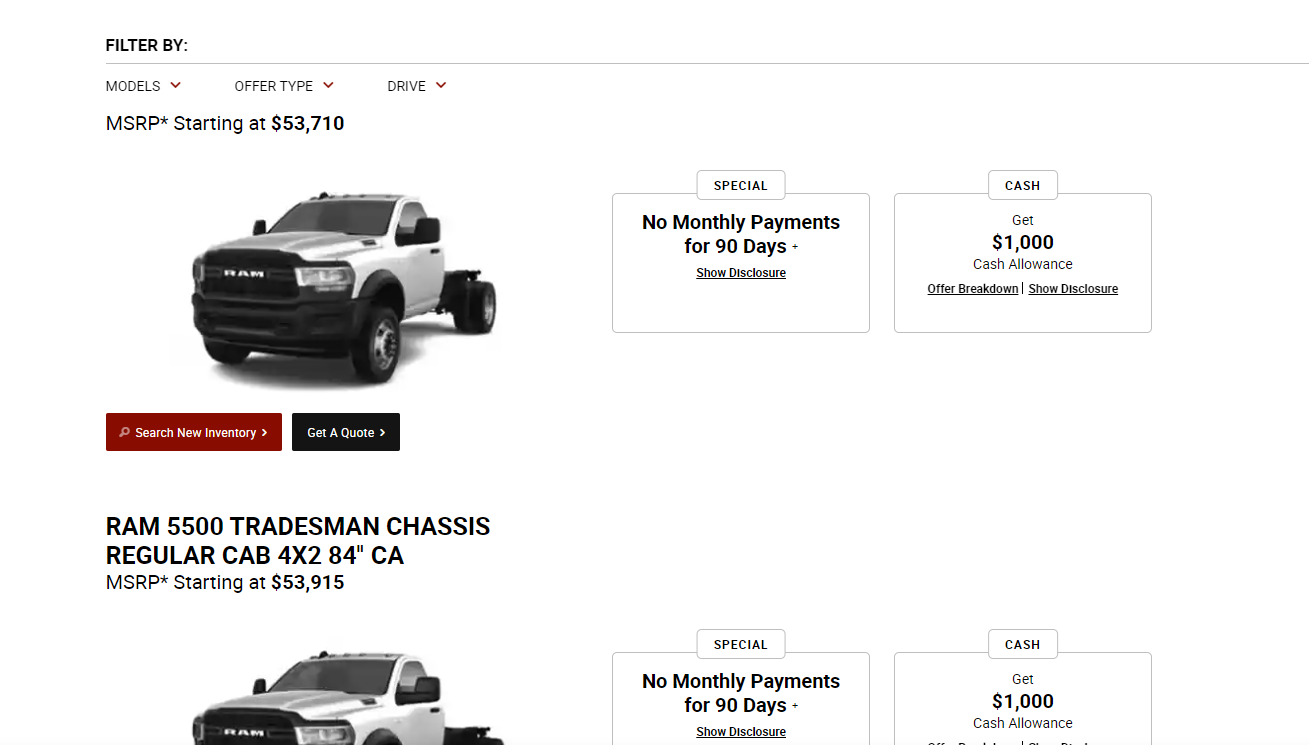Viewport: 1309px width, 745px height.
Task: Click the FILTER BY: label
Action: click(147, 46)
